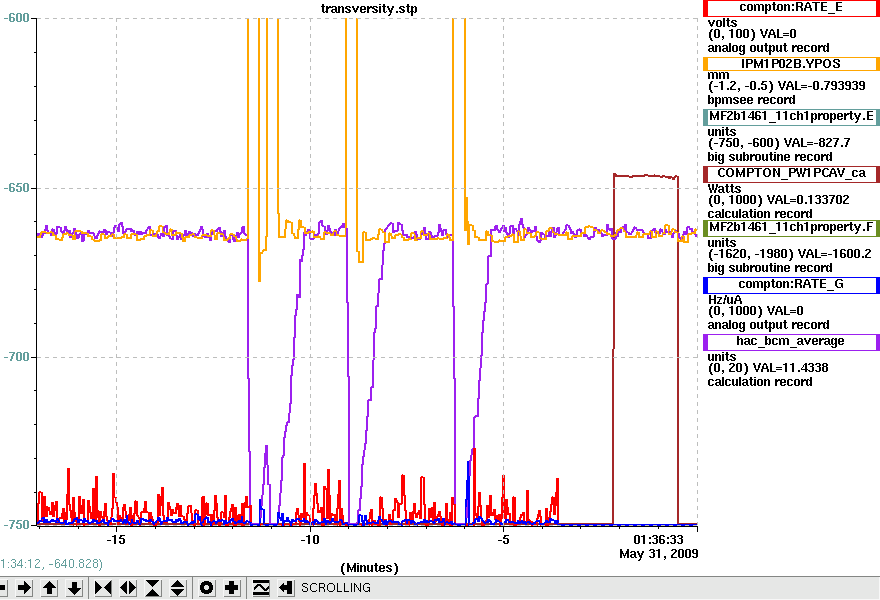Click the Watts units label
This screenshot has height=600, width=880.
pos(725,189)
